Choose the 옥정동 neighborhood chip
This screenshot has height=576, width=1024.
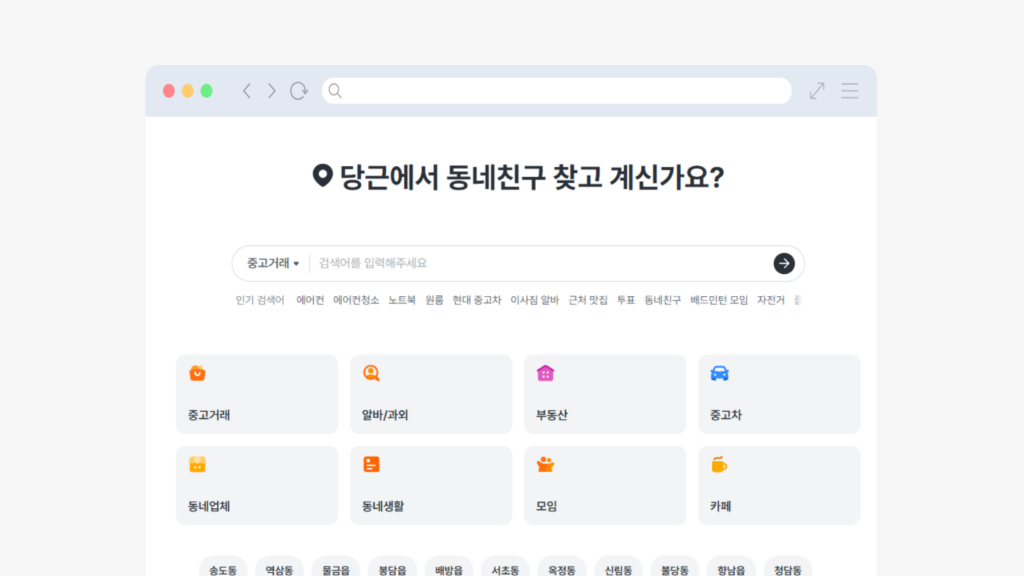coord(562,568)
